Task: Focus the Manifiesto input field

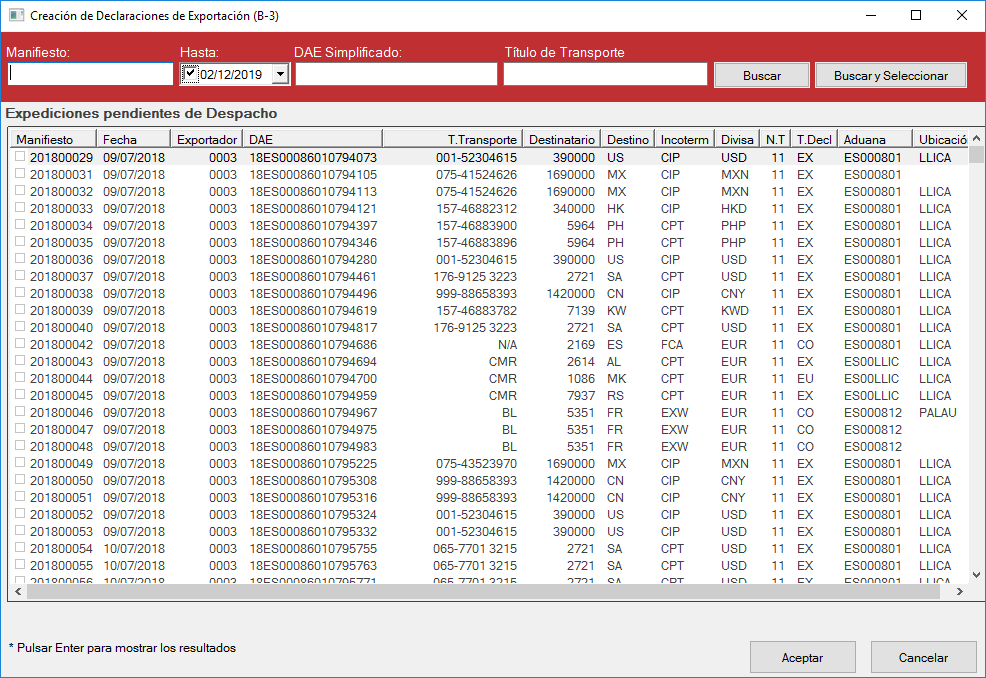Action: (91, 74)
